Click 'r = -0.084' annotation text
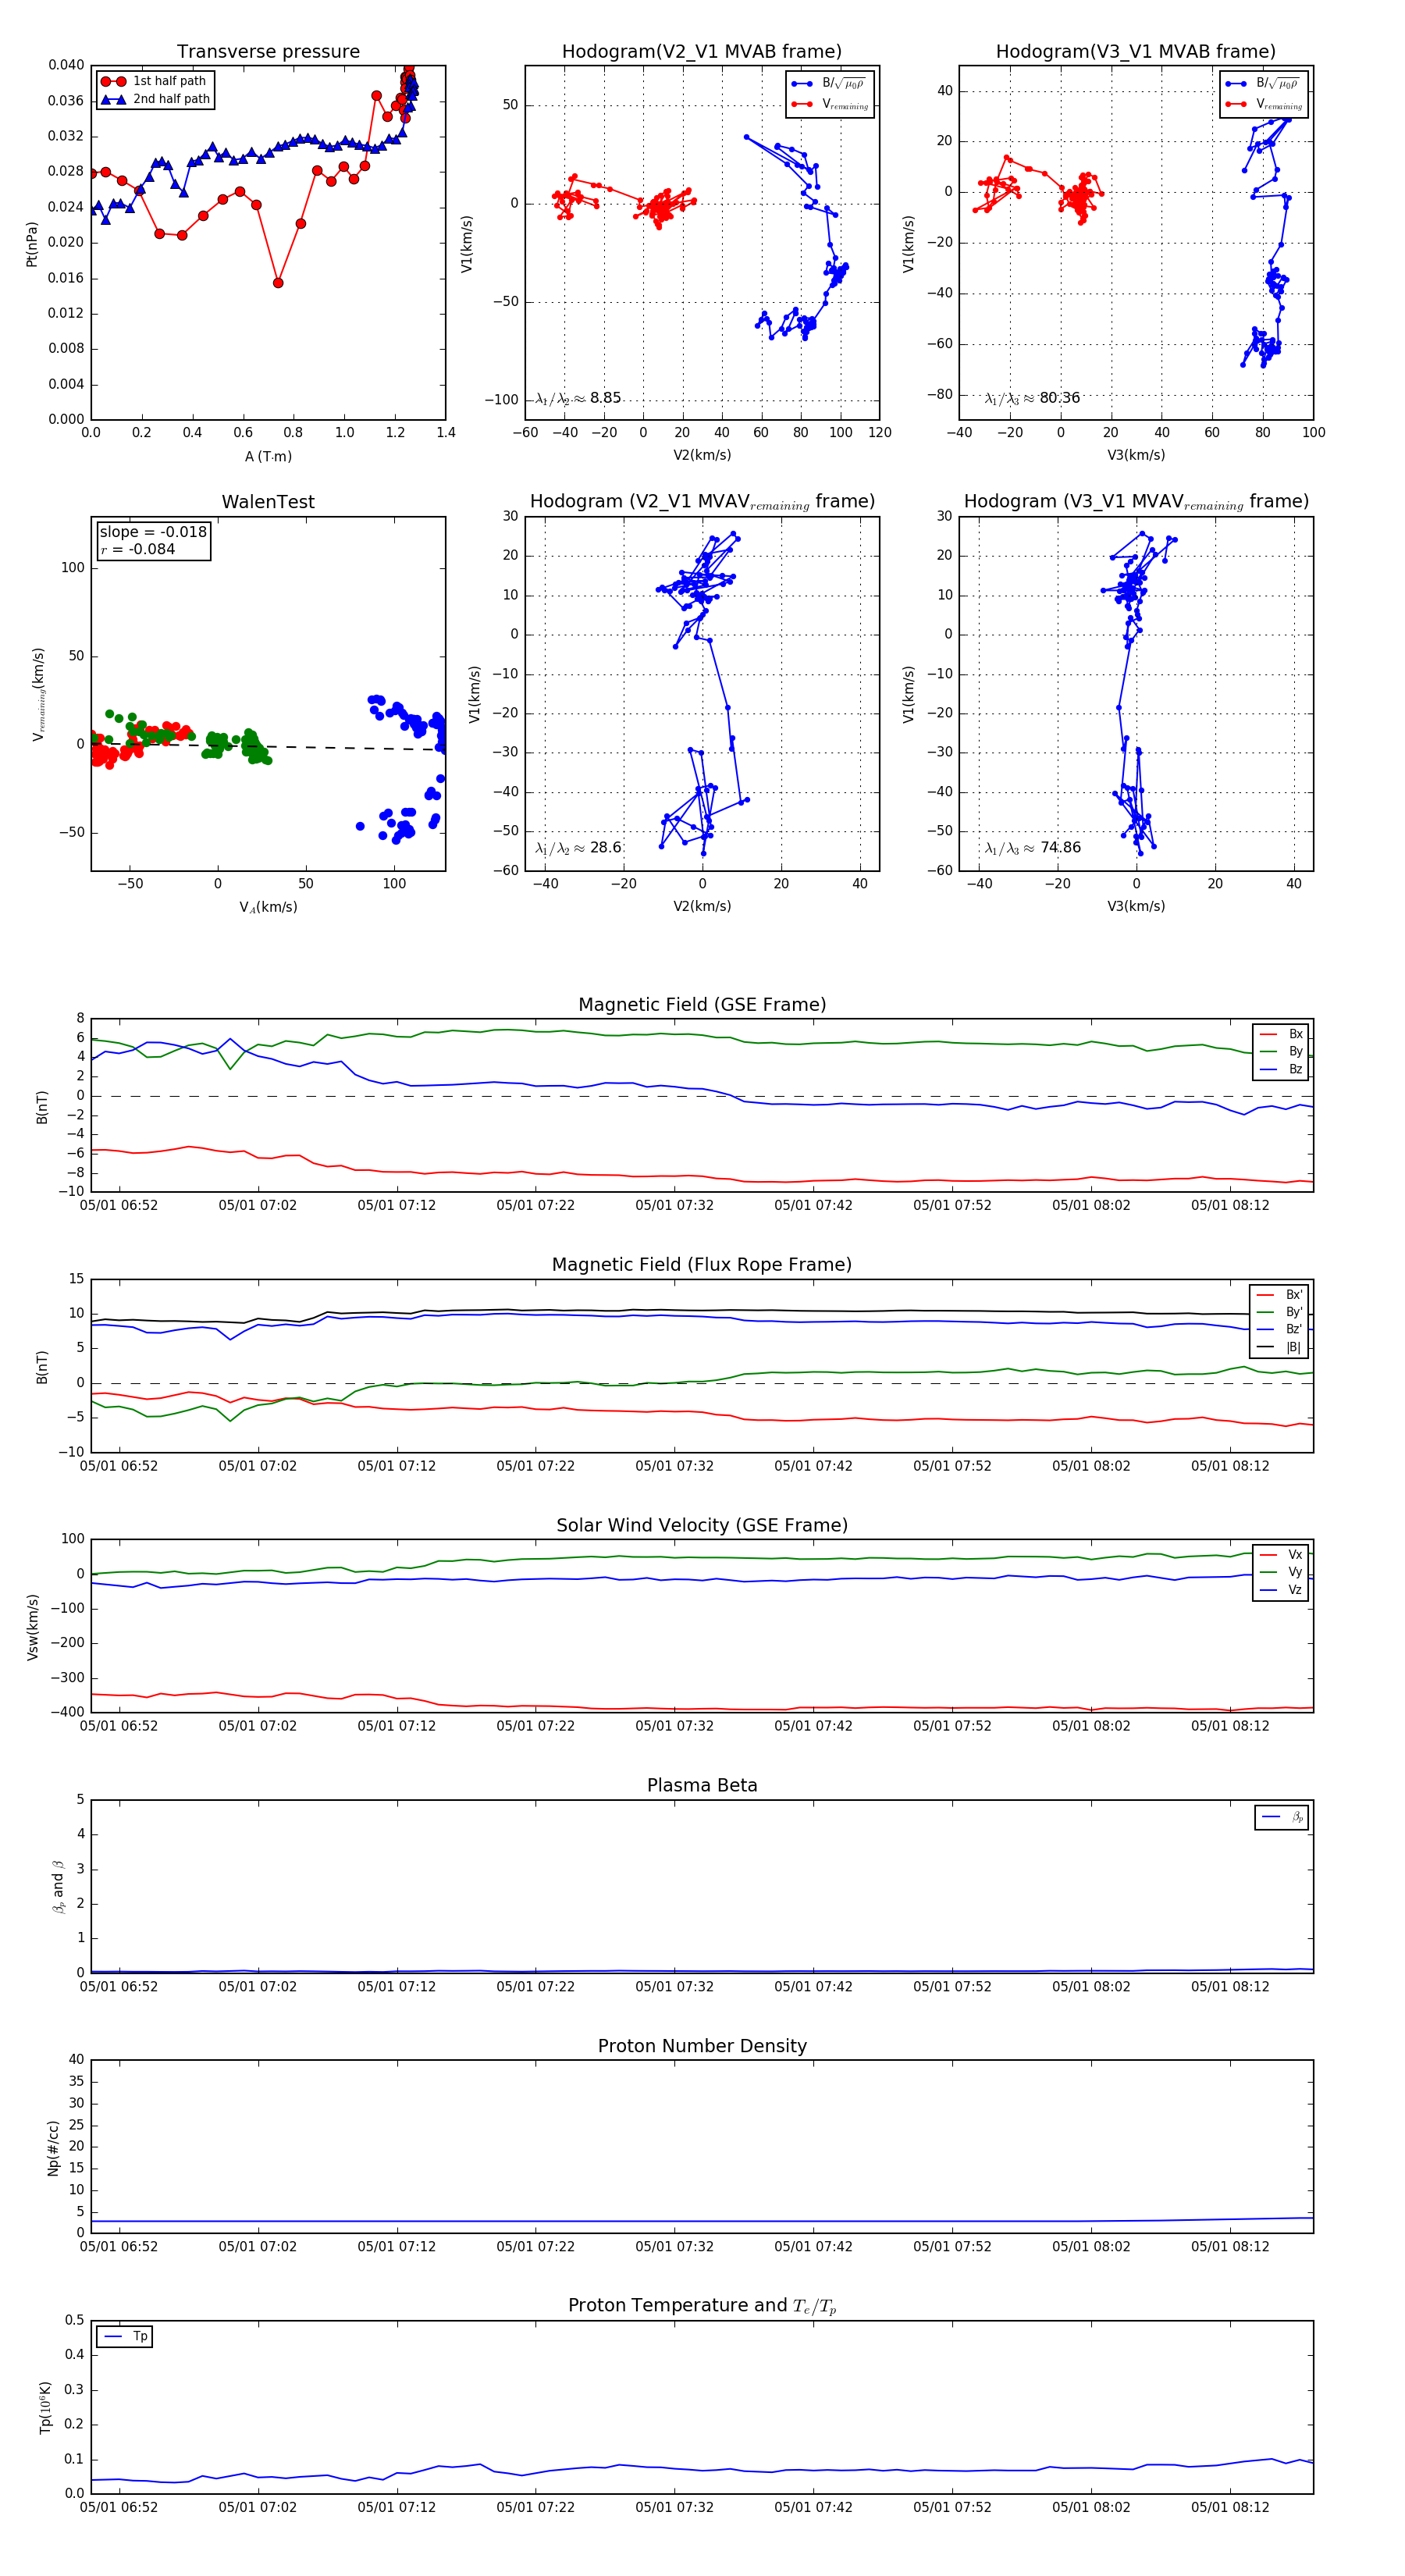This screenshot has height=2576, width=1405. [138, 549]
